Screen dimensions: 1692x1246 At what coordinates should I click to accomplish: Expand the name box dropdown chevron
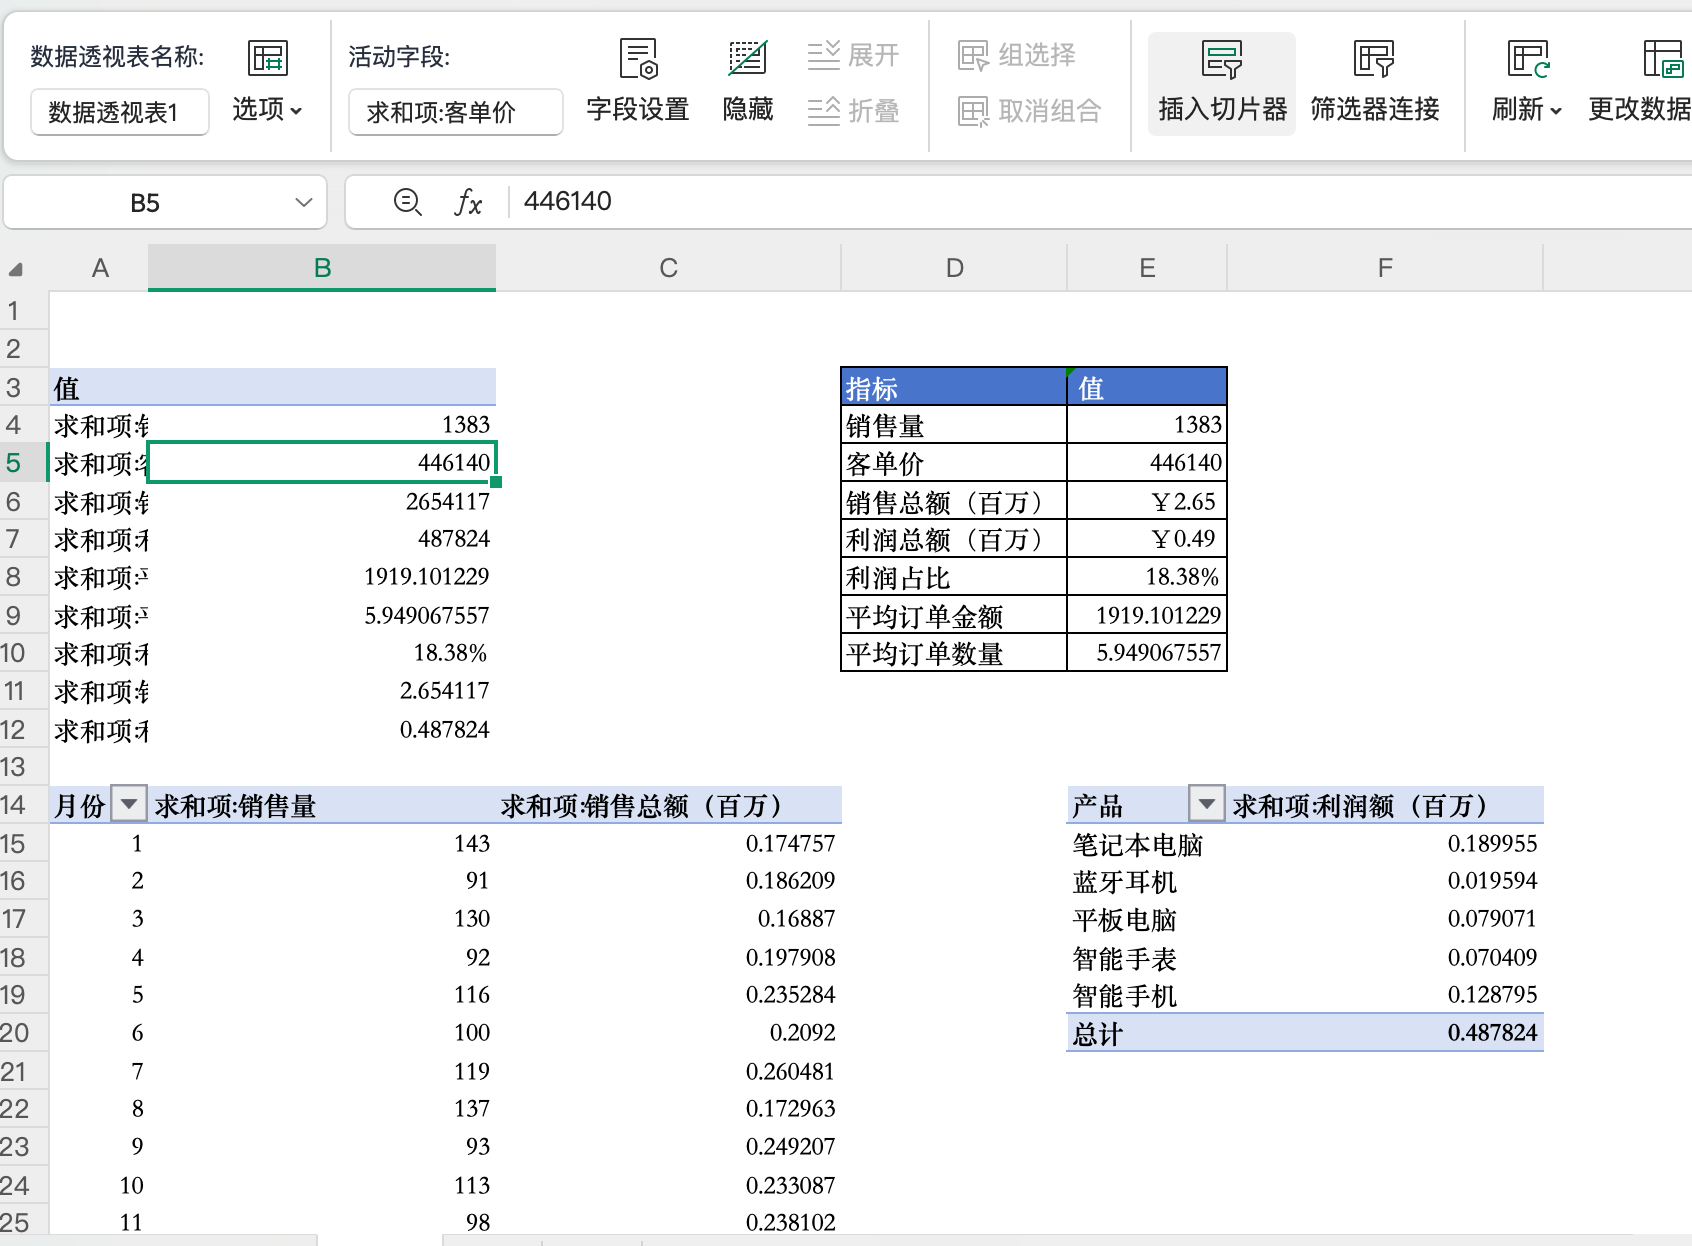tap(304, 203)
